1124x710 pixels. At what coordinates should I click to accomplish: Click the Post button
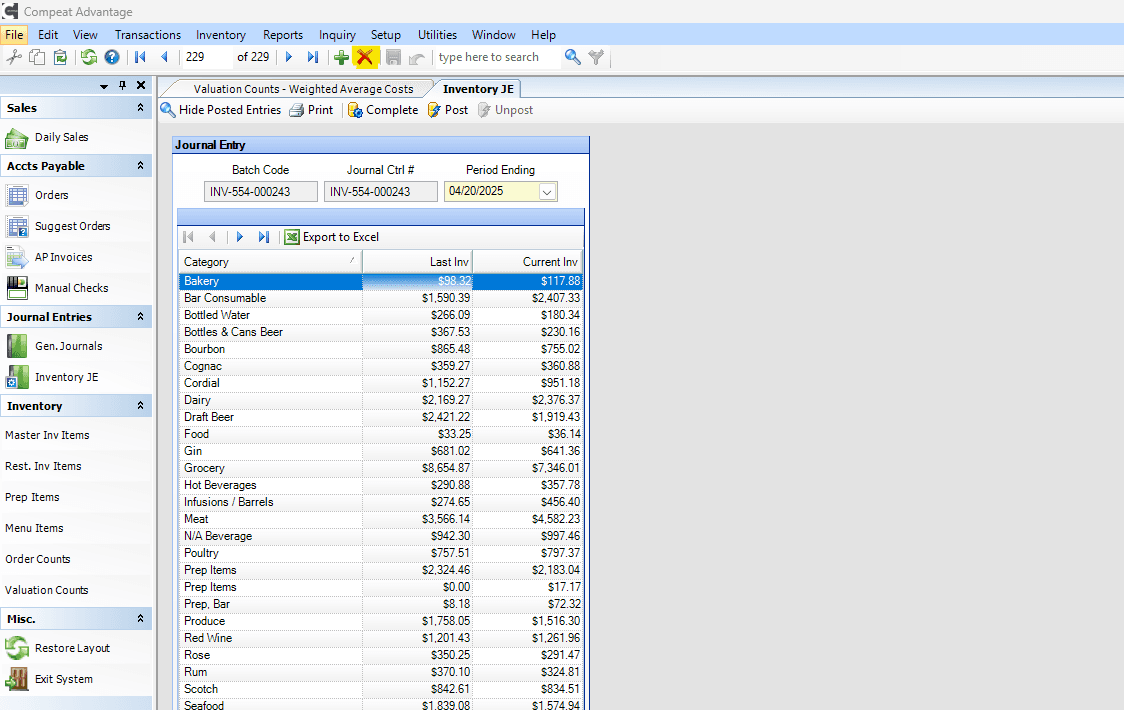click(x=448, y=110)
